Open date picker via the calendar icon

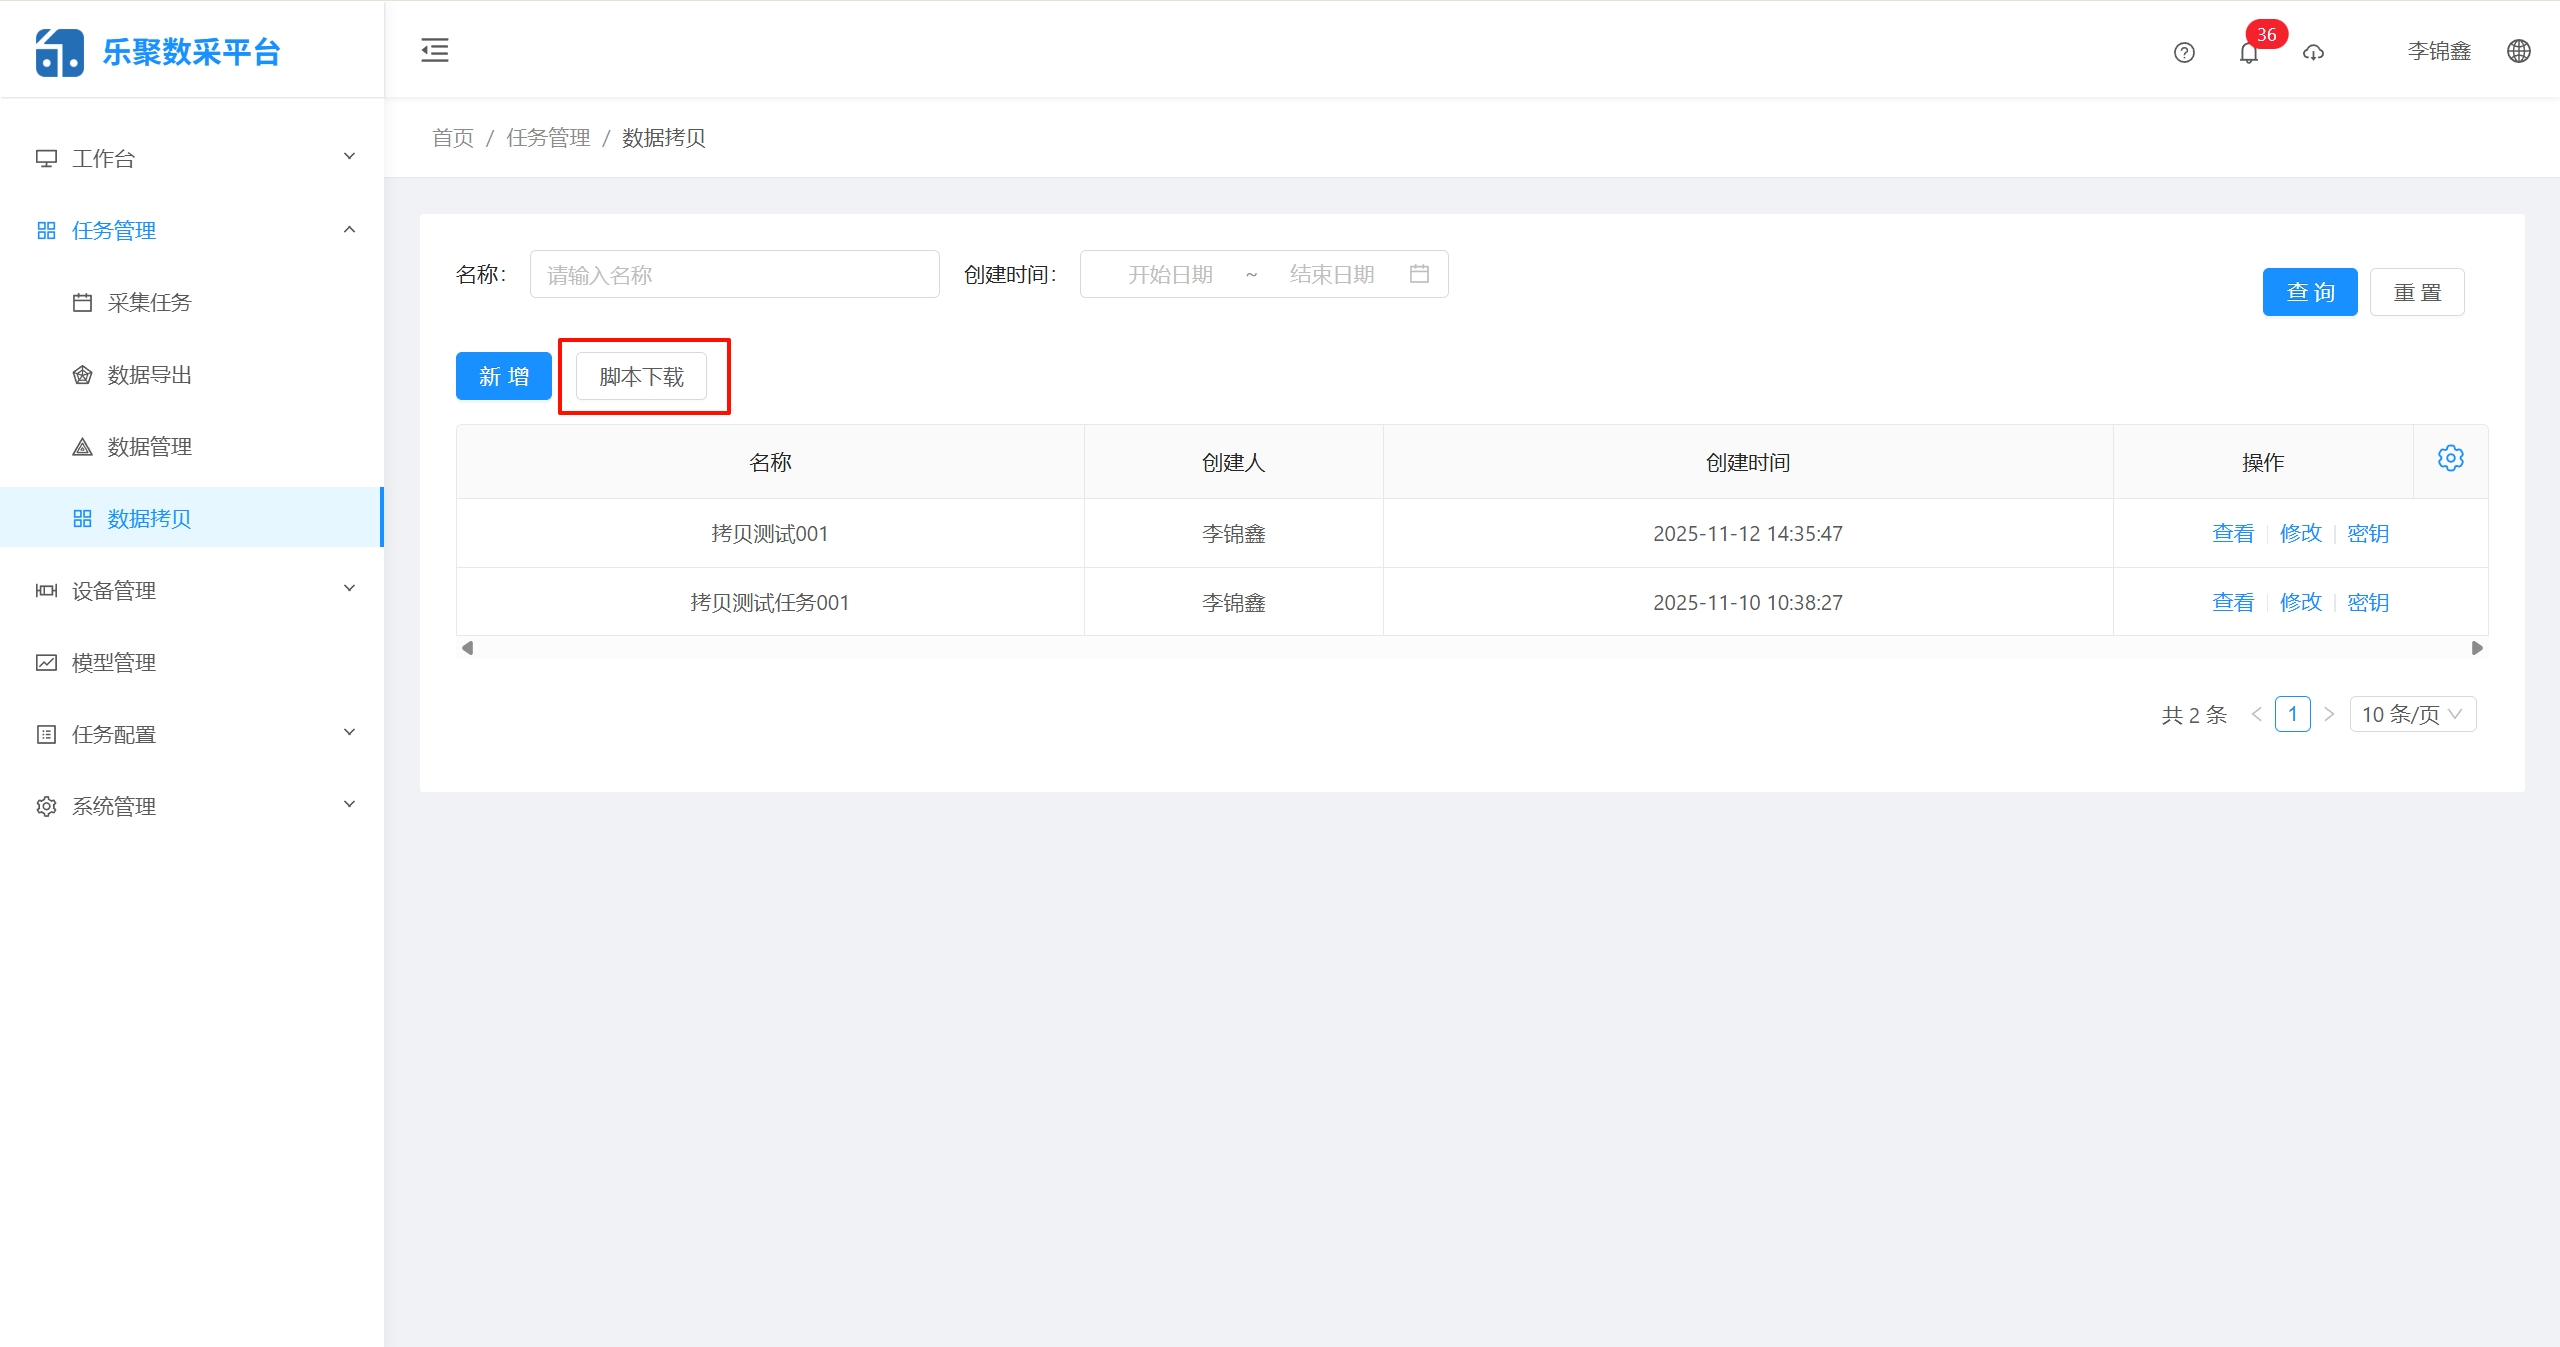click(1419, 274)
